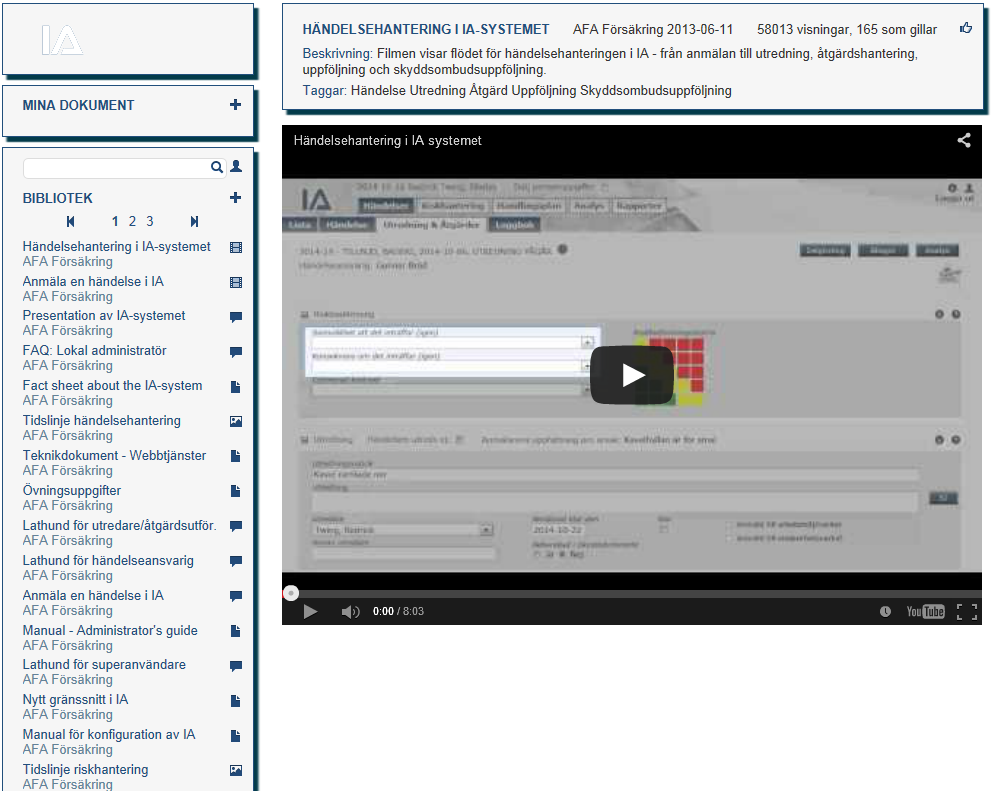Open Teknikdokument - Webbtjänster
The image size is (996, 791).
[x=114, y=456]
